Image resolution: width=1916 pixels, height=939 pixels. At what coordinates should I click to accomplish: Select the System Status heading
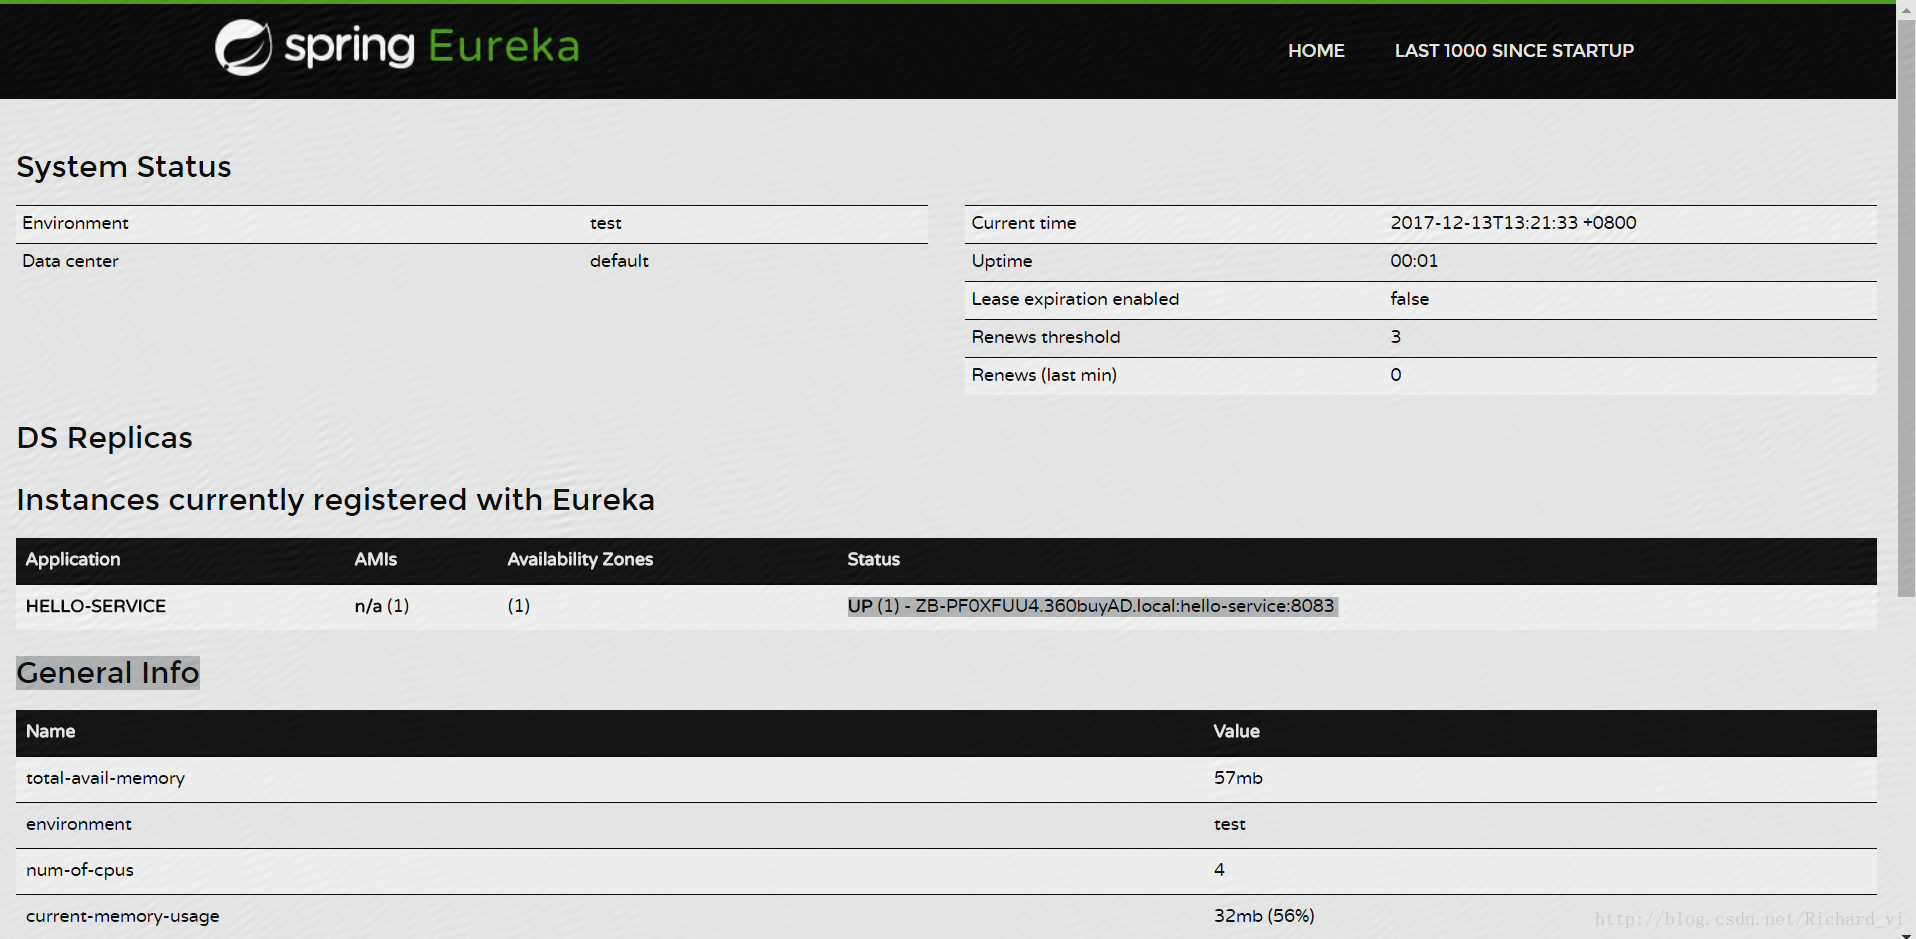(x=124, y=167)
